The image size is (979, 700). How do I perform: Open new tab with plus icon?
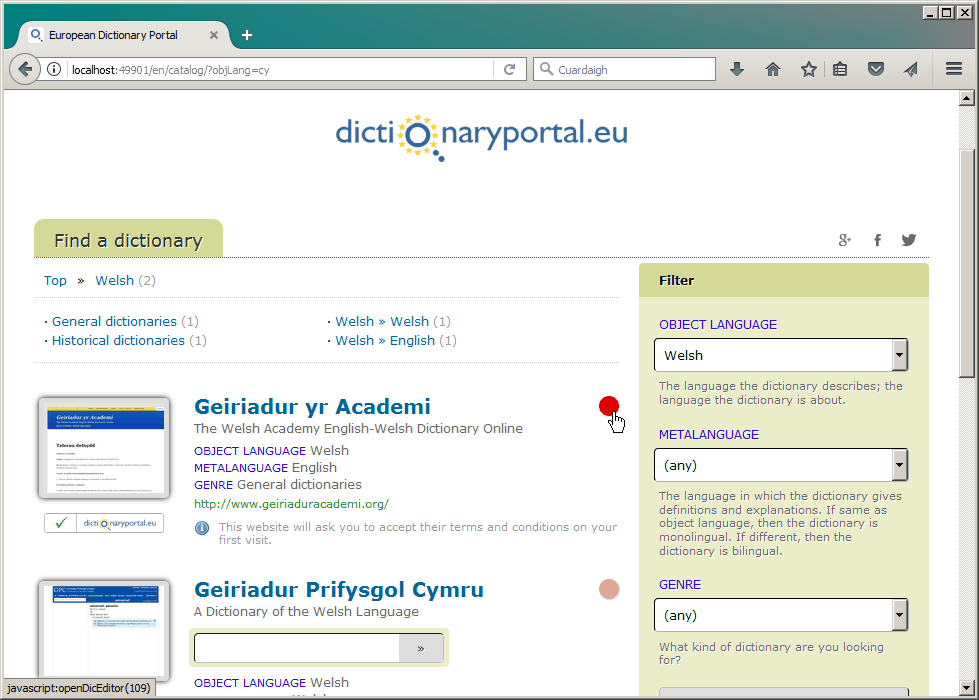pyautogui.click(x=247, y=35)
